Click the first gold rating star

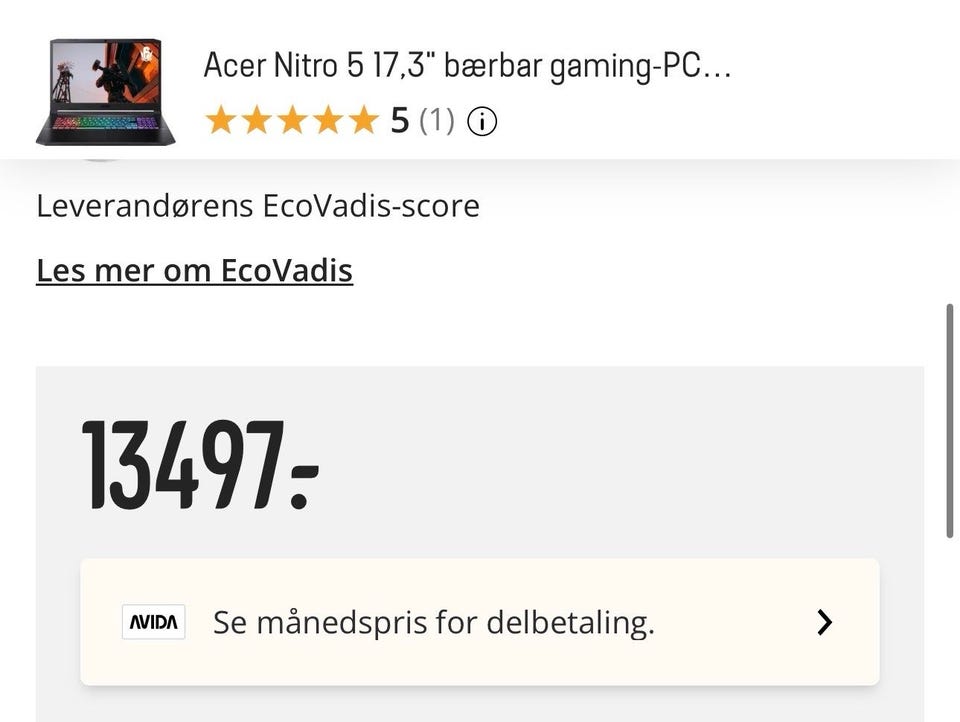(220, 119)
